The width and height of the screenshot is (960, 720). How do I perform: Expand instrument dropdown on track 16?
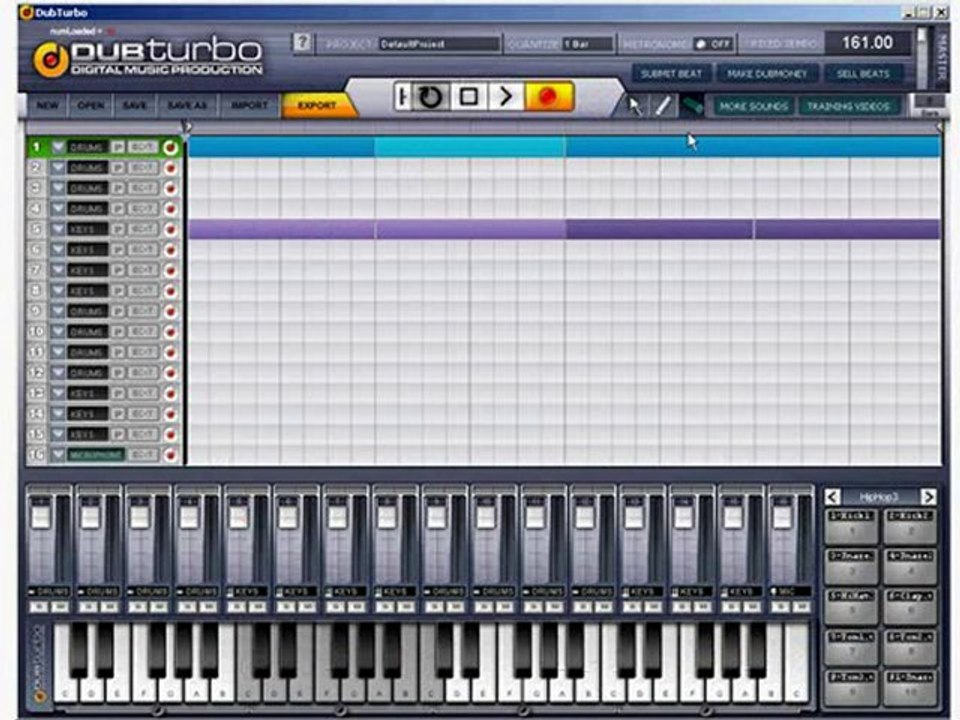(x=58, y=455)
